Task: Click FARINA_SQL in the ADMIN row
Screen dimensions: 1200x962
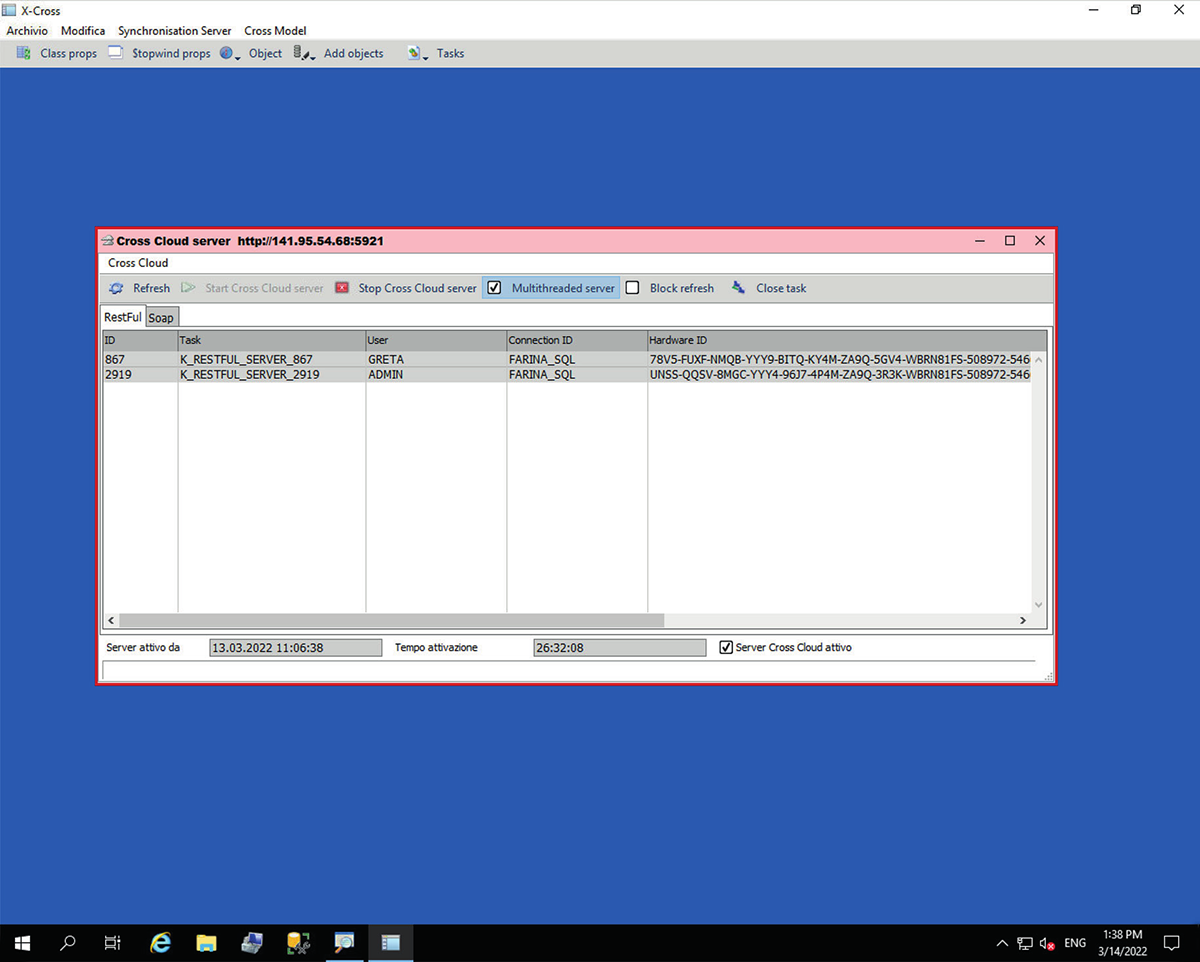Action: coord(577,375)
